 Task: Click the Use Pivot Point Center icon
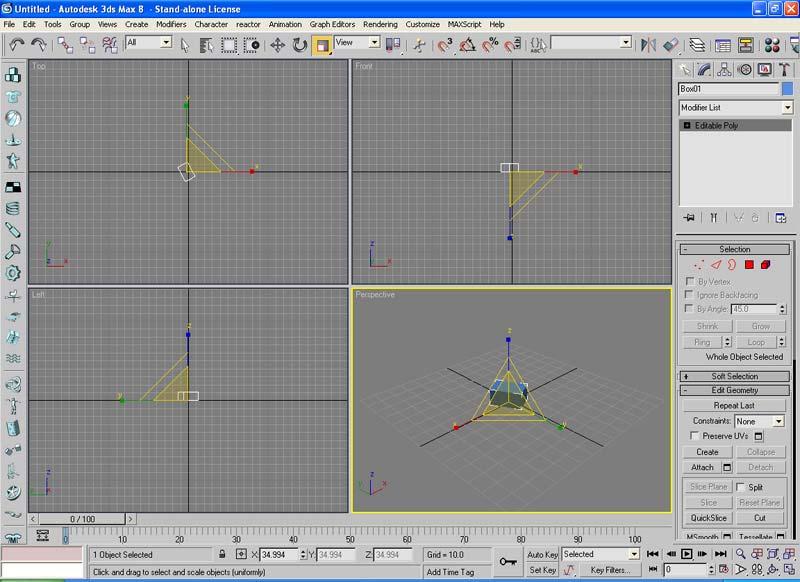[393, 45]
